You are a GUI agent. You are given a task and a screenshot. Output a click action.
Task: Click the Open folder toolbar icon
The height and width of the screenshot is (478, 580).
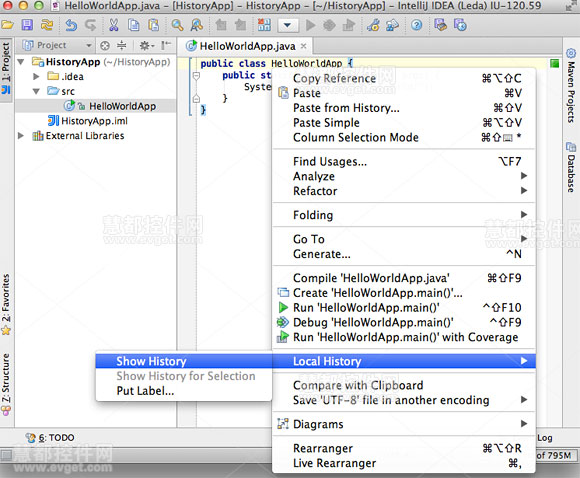(x=7, y=25)
